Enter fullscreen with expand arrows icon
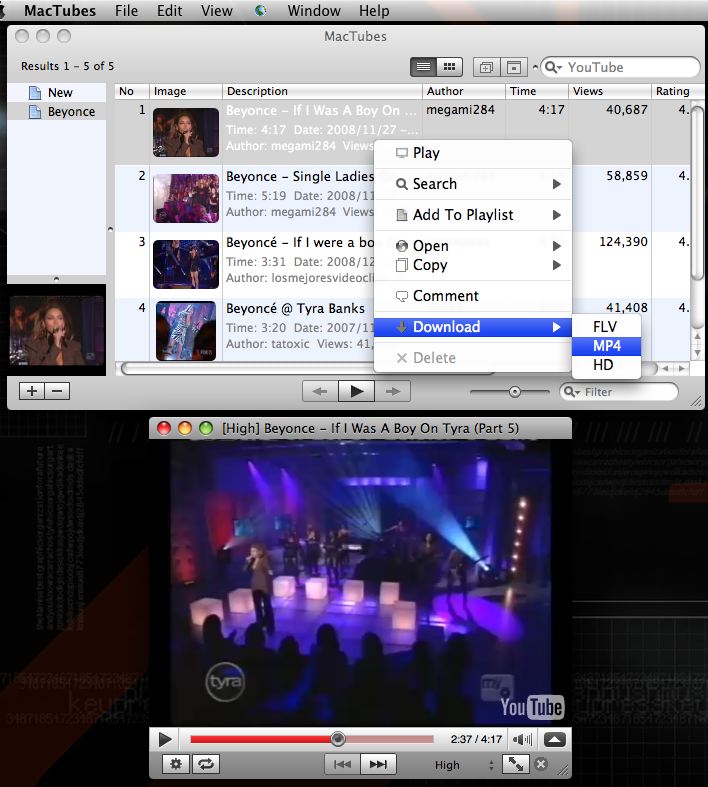Screen dimensions: 708x787 [x=516, y=764]
